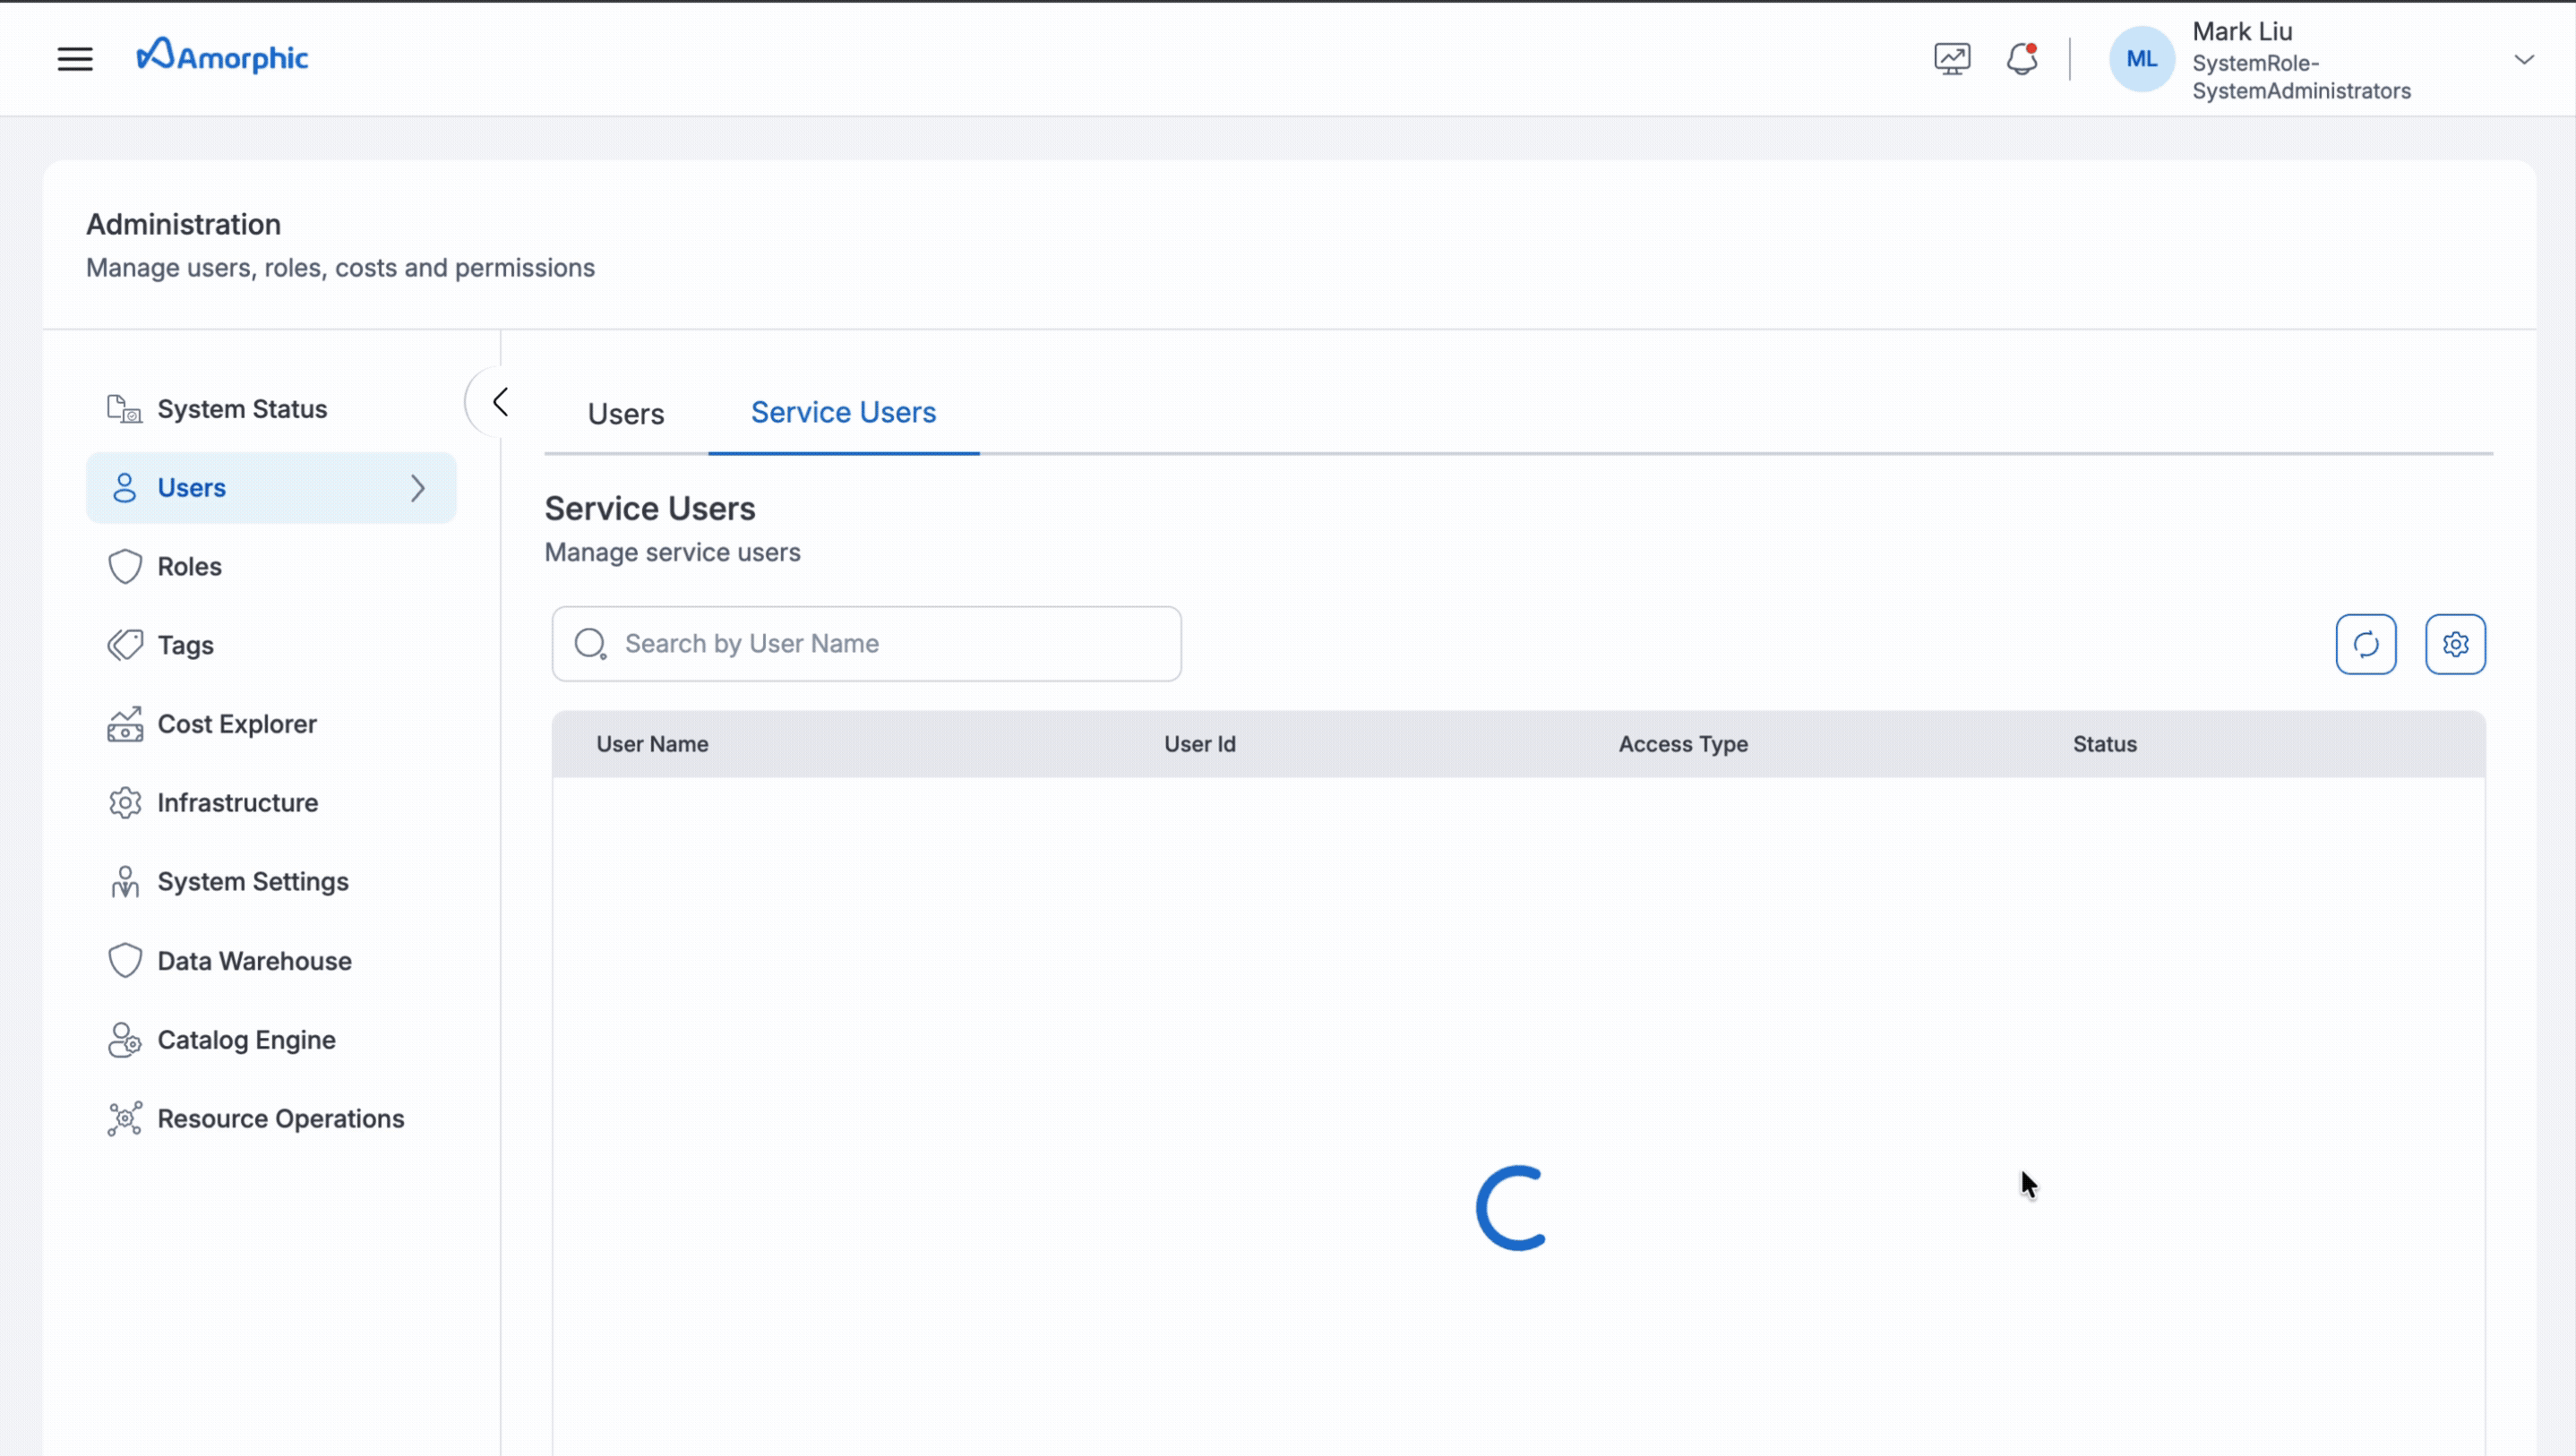Image resolution: width=2576 pixels, height=1456 pixels.
Task: Go to Roles section
Action: point(189,566)
